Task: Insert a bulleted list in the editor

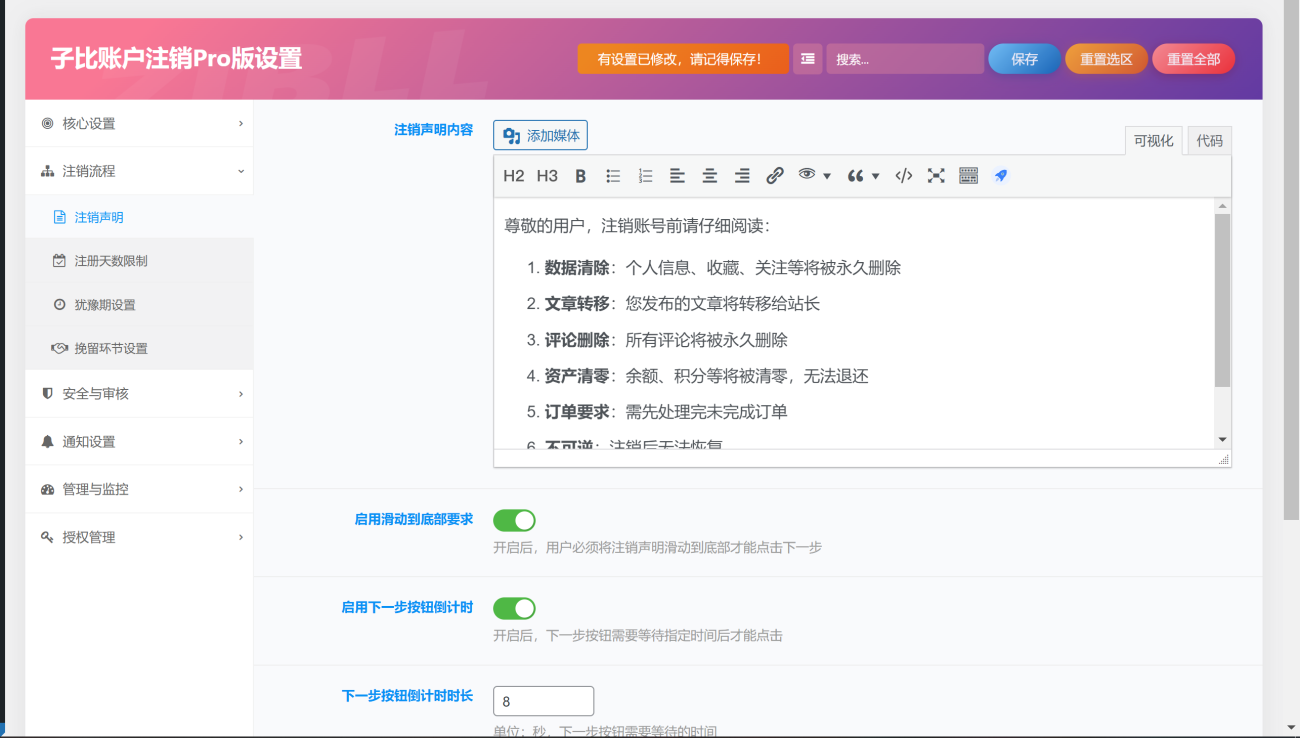Action: (x=613, y=176)
